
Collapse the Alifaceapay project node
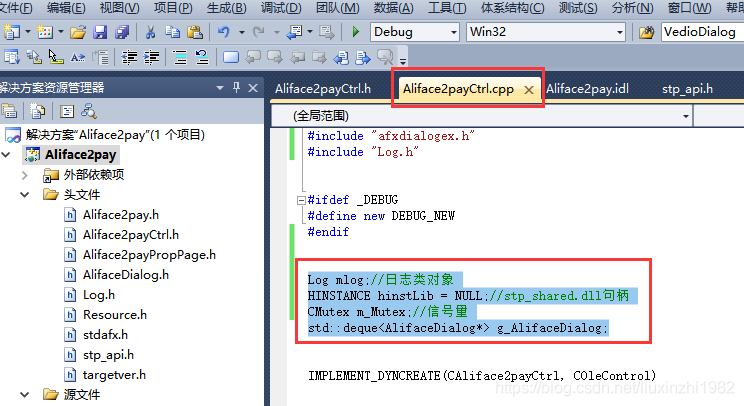coord(6,155)
